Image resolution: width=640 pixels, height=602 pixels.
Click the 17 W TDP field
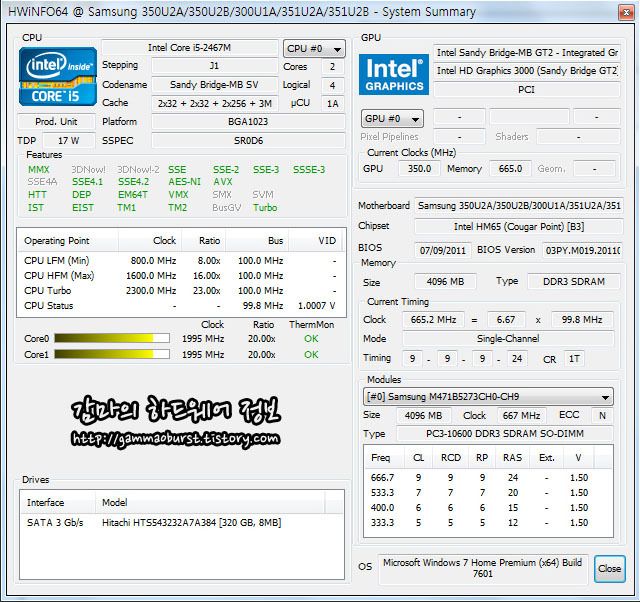pos(69,140)
